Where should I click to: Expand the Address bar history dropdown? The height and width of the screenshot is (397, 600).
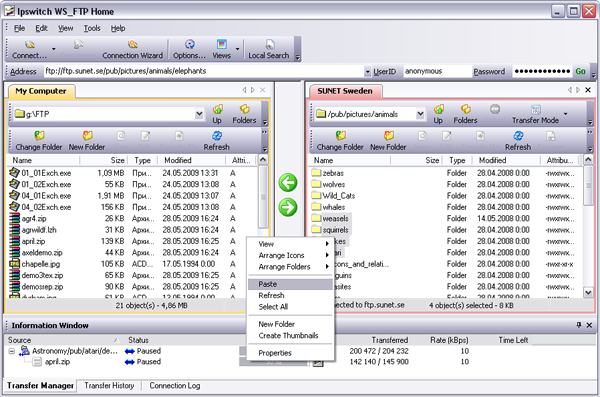(x=367, y=72)
